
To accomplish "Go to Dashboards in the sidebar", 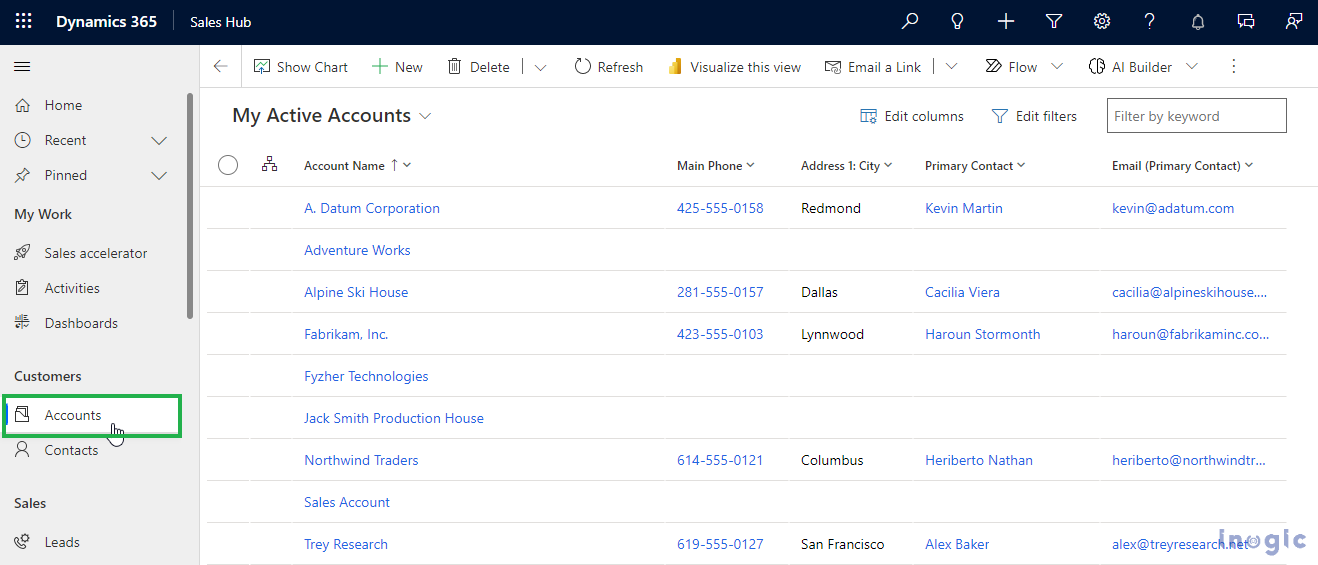I will coord(80,323).
